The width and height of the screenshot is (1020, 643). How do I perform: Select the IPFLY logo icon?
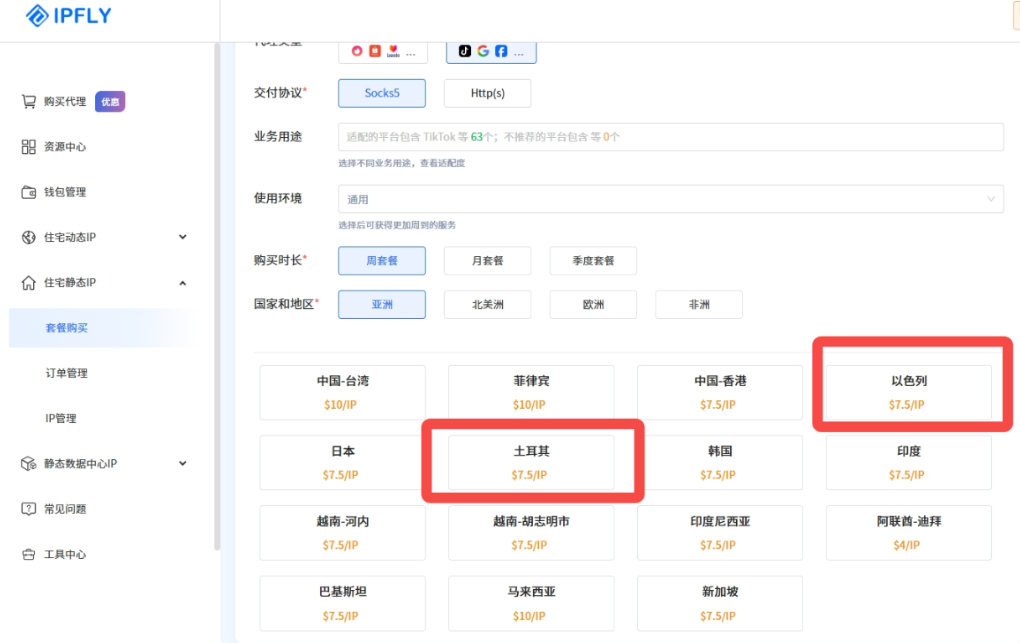click(x=38, y=16)
